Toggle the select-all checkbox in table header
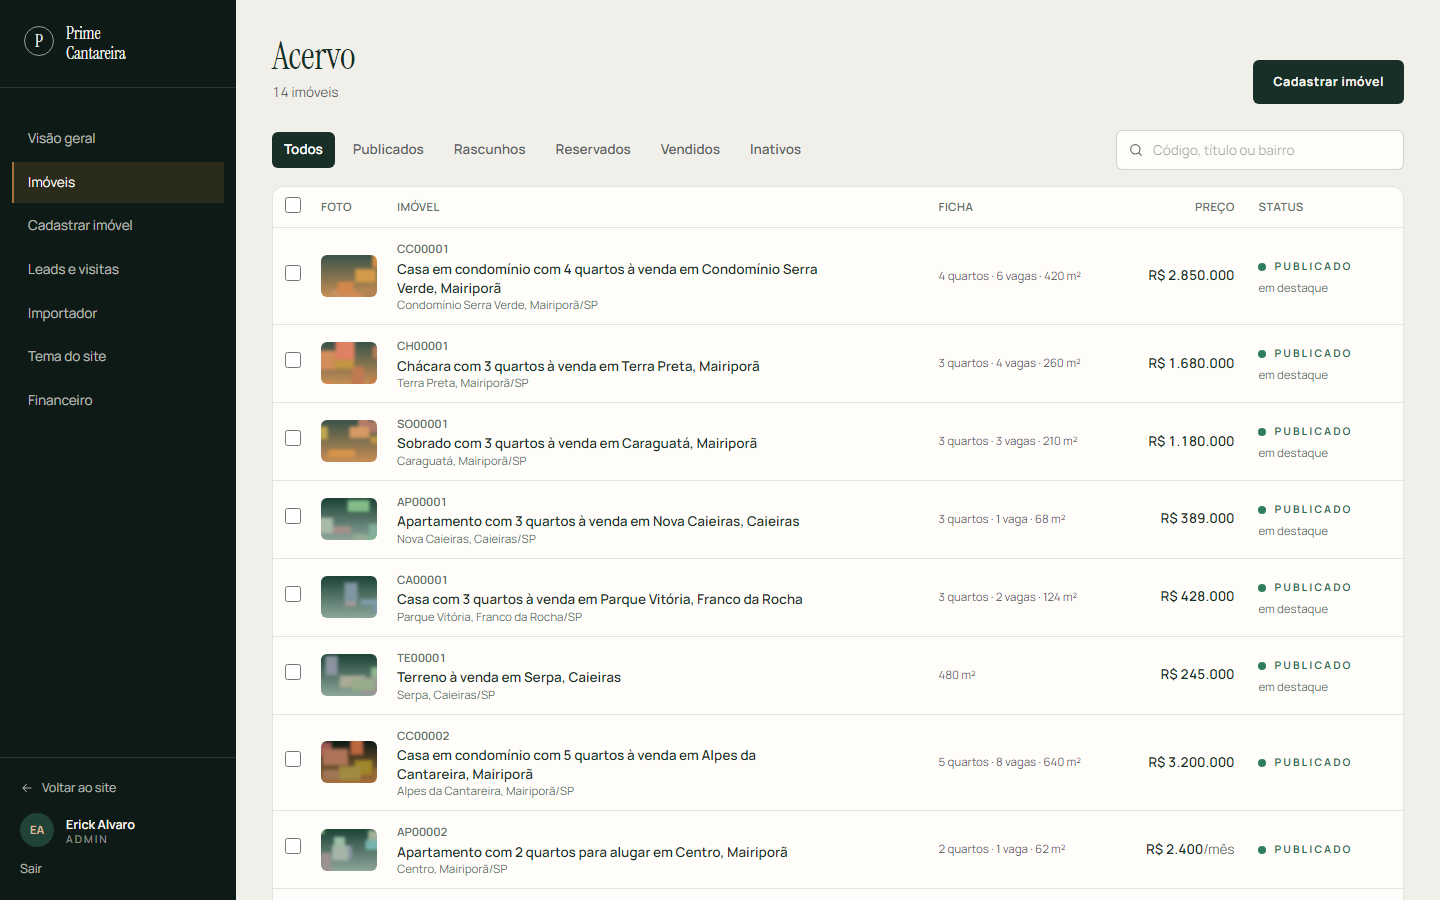Image resolution: width=1440 pixels, height=900 pixels. click(x=293, y=205)
